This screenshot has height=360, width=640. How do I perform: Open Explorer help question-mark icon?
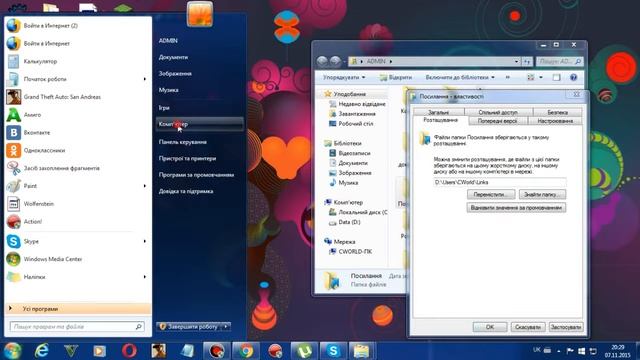(573, 77)
